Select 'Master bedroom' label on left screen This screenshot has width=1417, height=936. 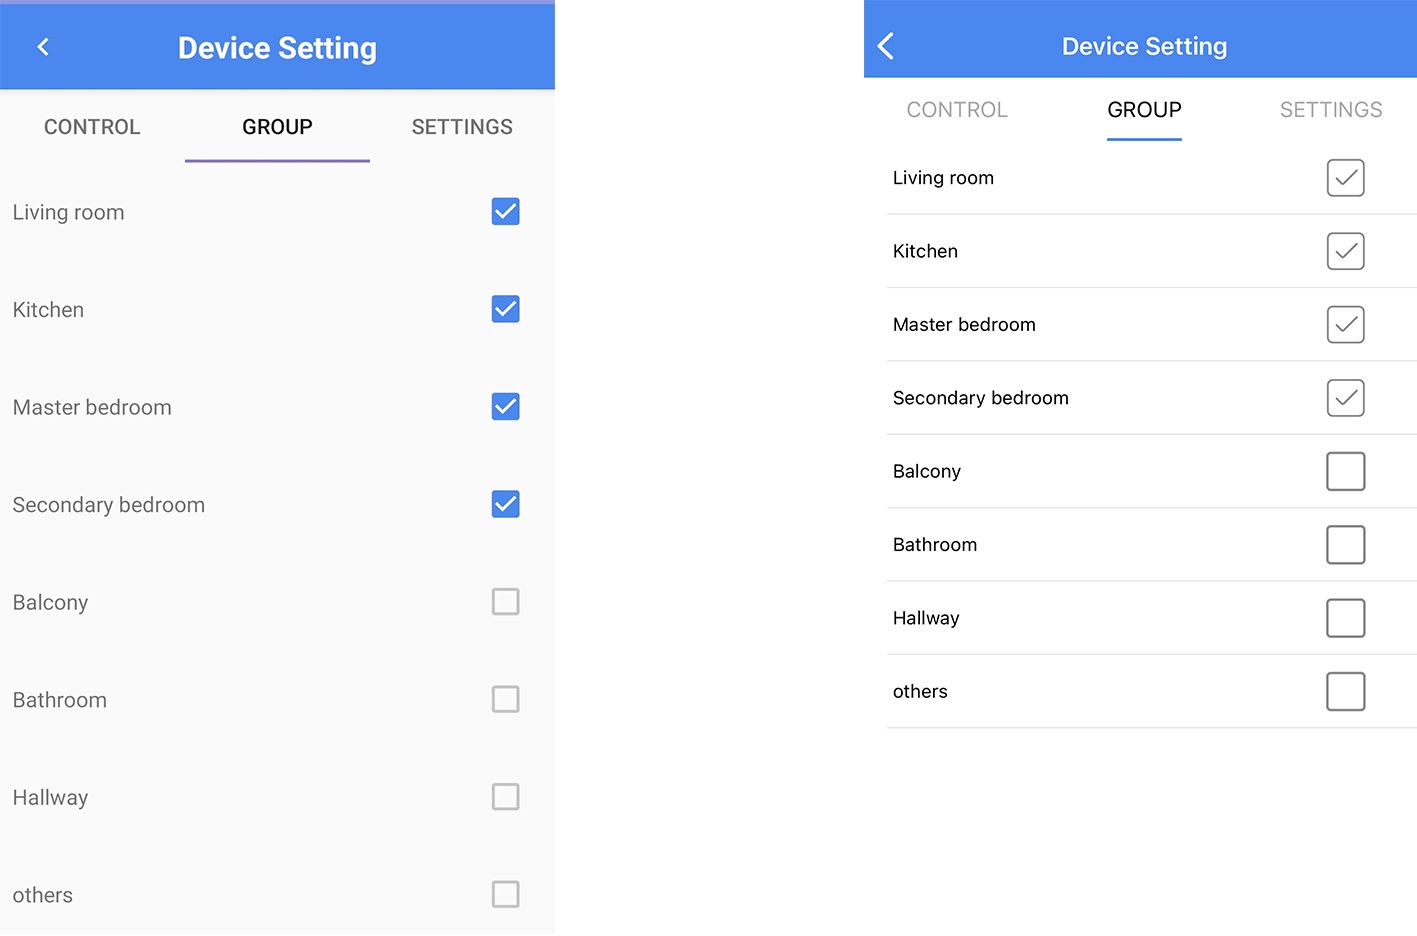92,407
